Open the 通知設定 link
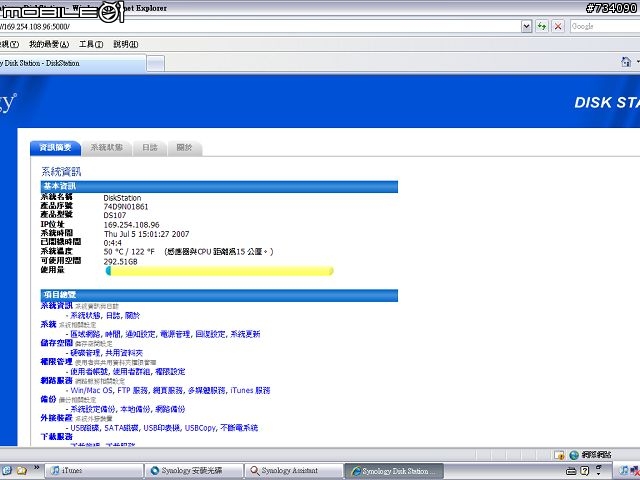Screen dimensions: 640x480 140,334
